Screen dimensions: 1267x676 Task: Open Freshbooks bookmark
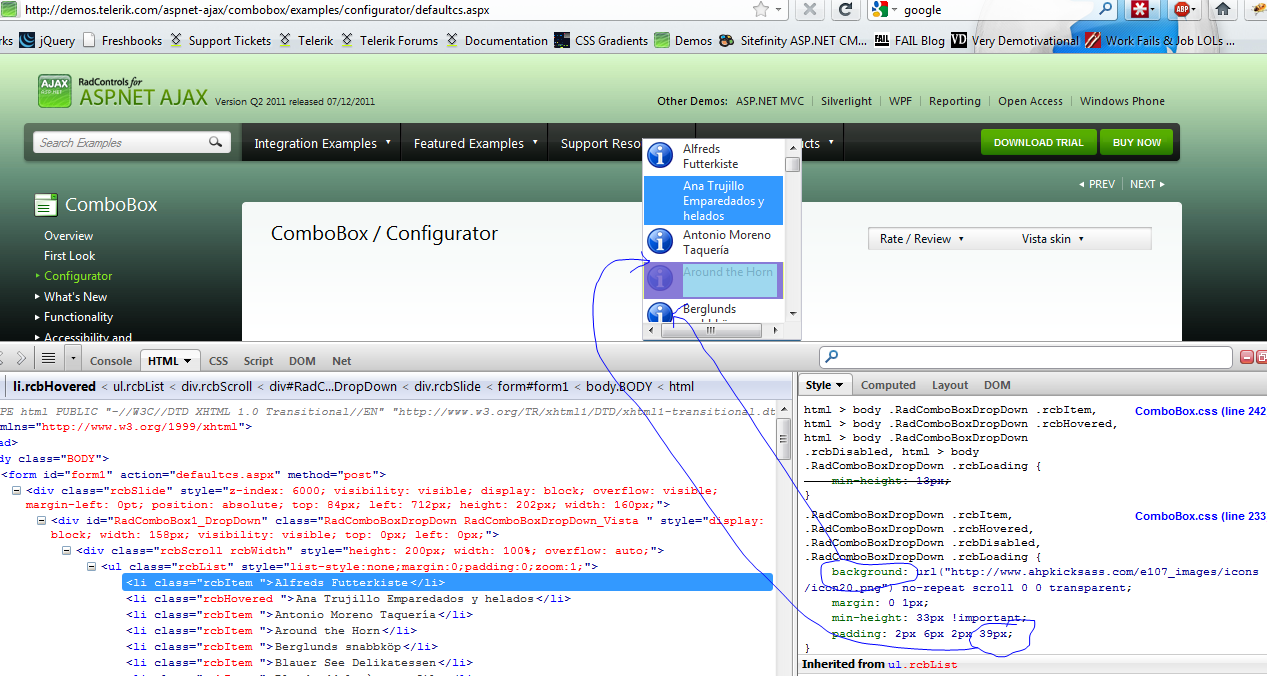point(122,40)
